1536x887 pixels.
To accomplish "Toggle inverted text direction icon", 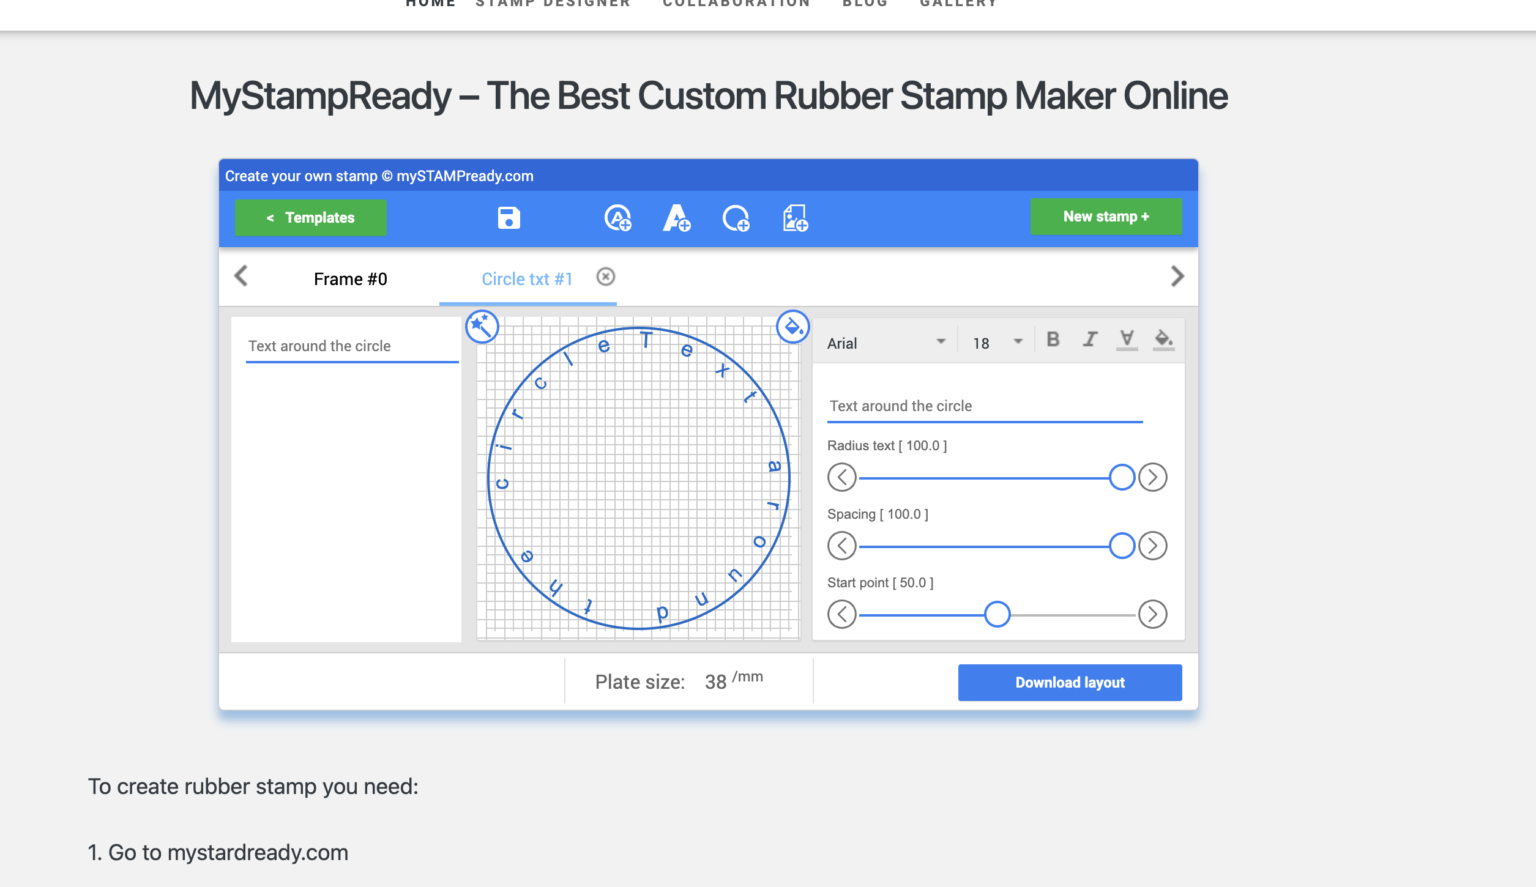I will (1127, 340).
